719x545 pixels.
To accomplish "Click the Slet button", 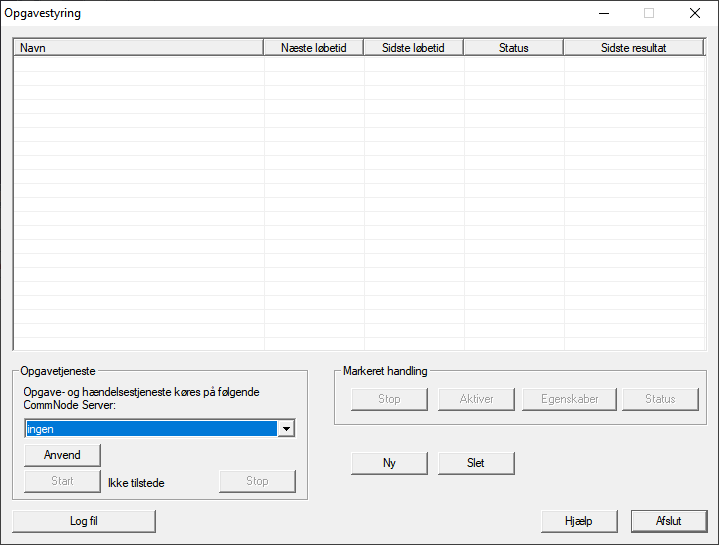I will 476,463.
